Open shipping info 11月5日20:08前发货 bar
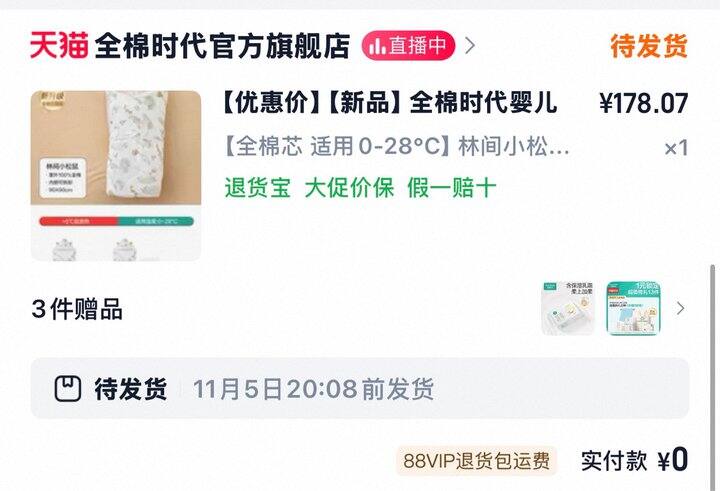 360,388
